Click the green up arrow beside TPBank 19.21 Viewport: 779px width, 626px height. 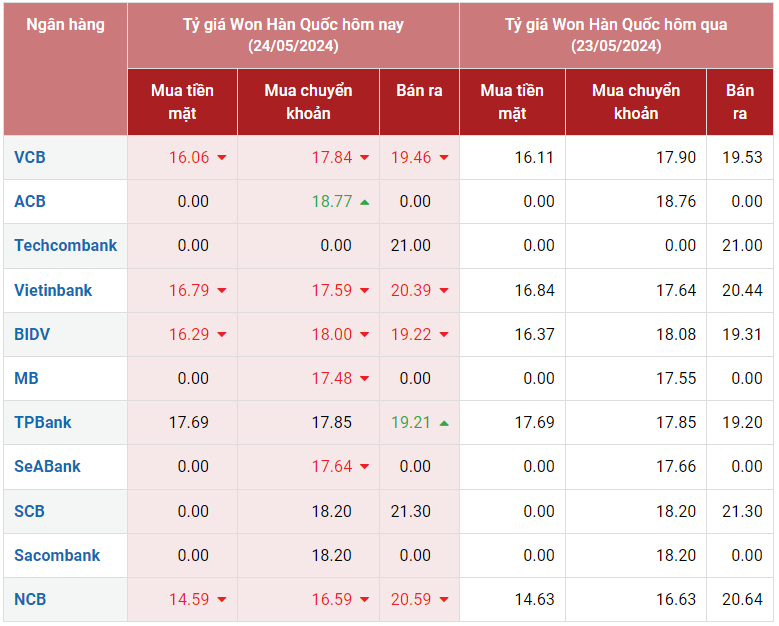[444, 423]
